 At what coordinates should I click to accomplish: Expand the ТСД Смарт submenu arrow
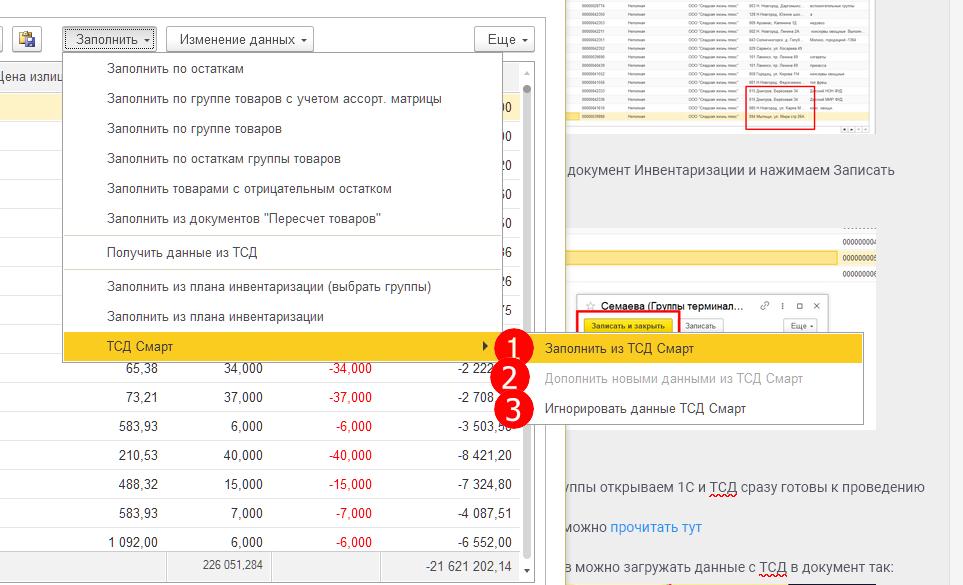tap(486, 347)
